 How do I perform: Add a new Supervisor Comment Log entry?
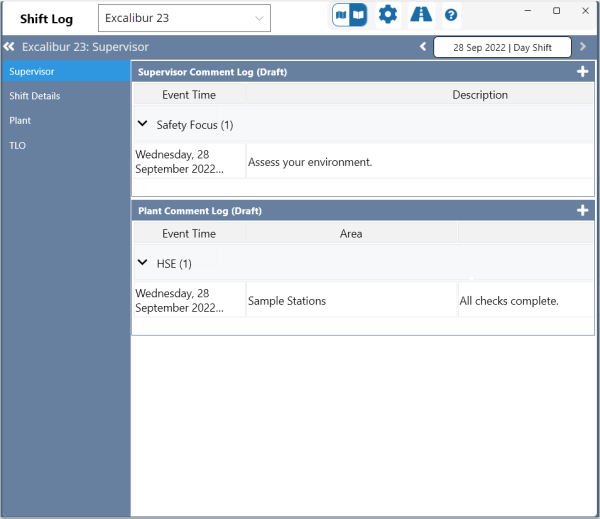(583, 72)
